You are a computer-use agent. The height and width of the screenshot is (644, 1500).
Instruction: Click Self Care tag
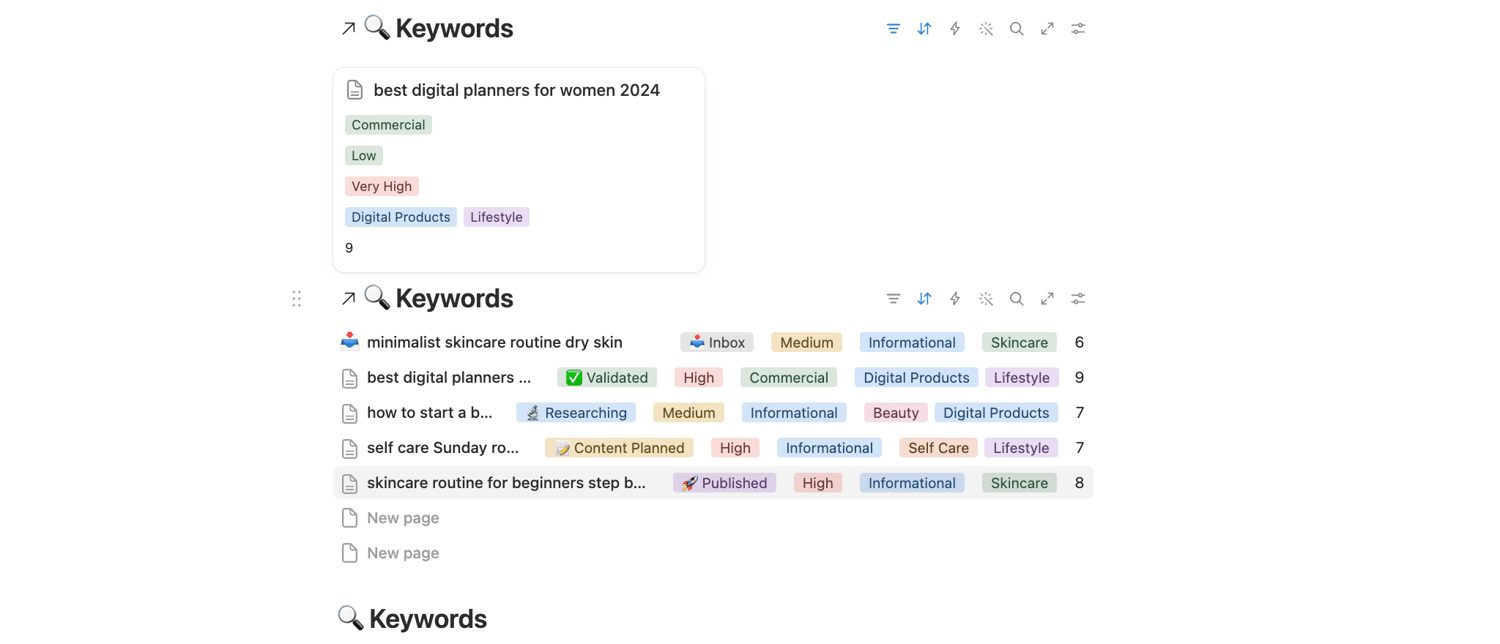[938, 448]
